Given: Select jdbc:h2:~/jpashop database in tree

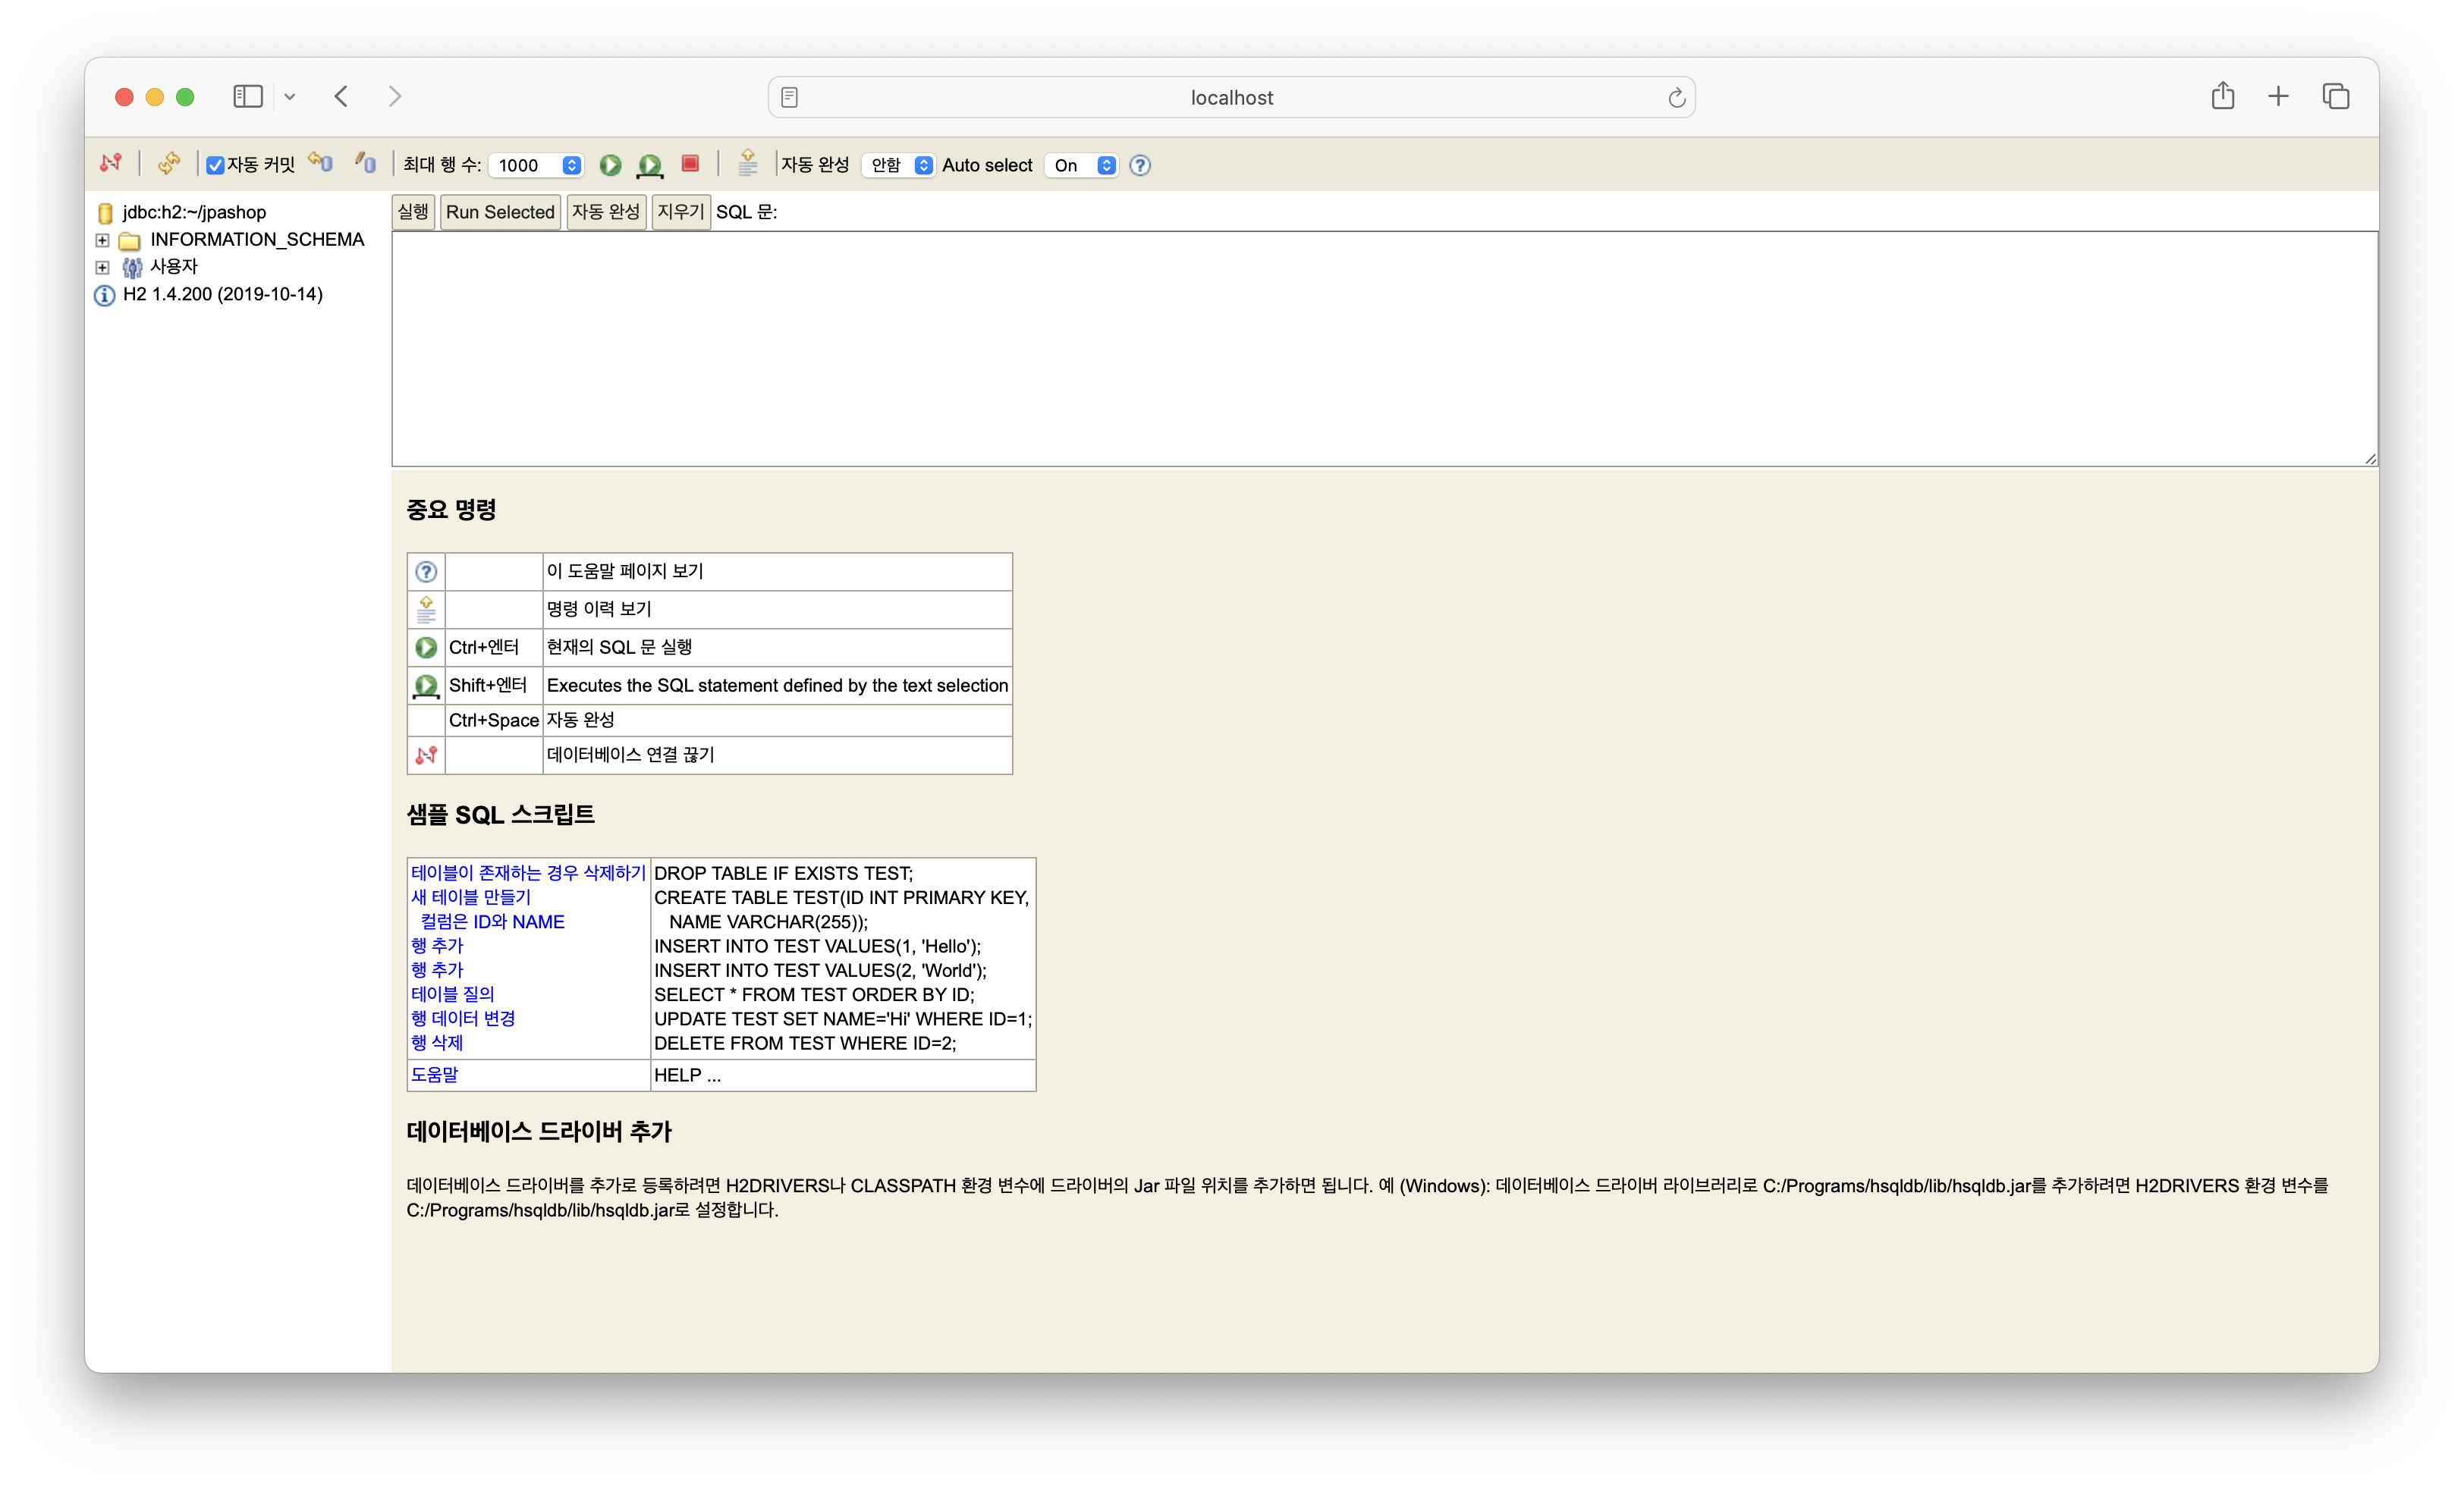Looking at the screenshot, I should point(194,212).
